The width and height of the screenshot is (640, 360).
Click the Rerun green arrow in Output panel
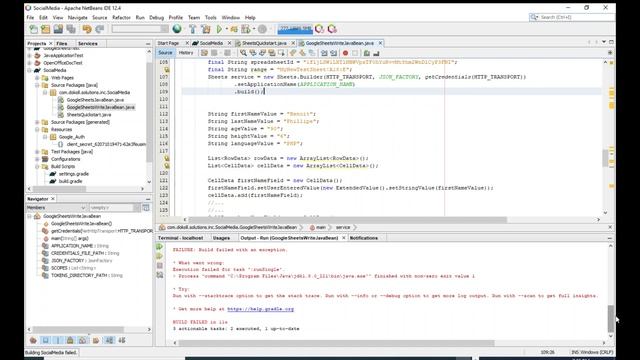(160, 247)
